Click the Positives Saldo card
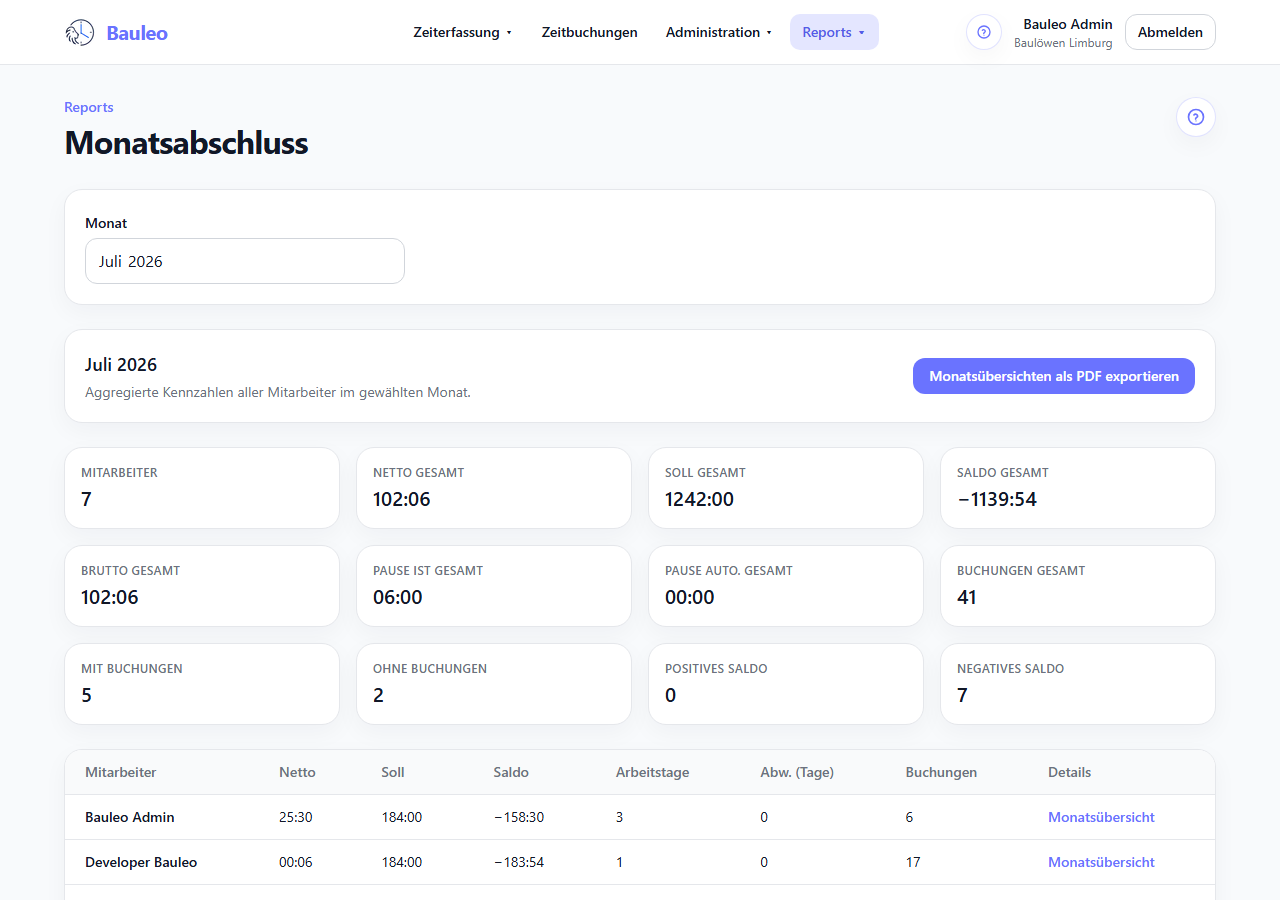This screenshot has width=1280, height=900. coord(786,684)
